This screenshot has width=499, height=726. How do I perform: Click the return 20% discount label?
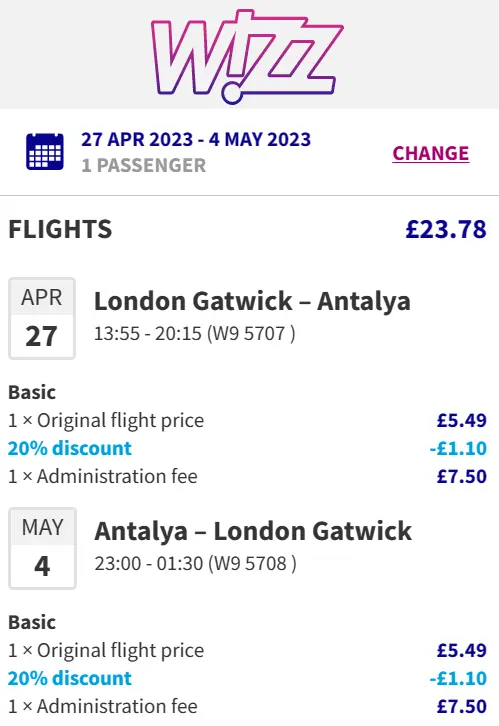(70, 678)
